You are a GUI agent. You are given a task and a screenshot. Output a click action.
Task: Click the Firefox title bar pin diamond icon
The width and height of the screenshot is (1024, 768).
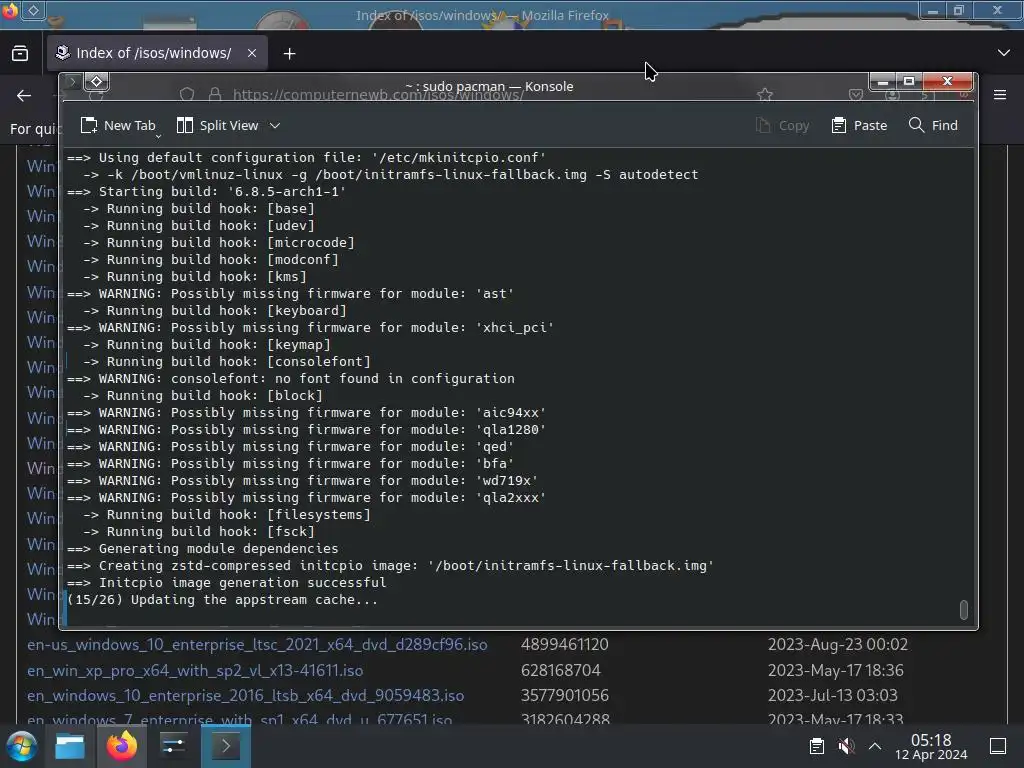tap(33, 10)
